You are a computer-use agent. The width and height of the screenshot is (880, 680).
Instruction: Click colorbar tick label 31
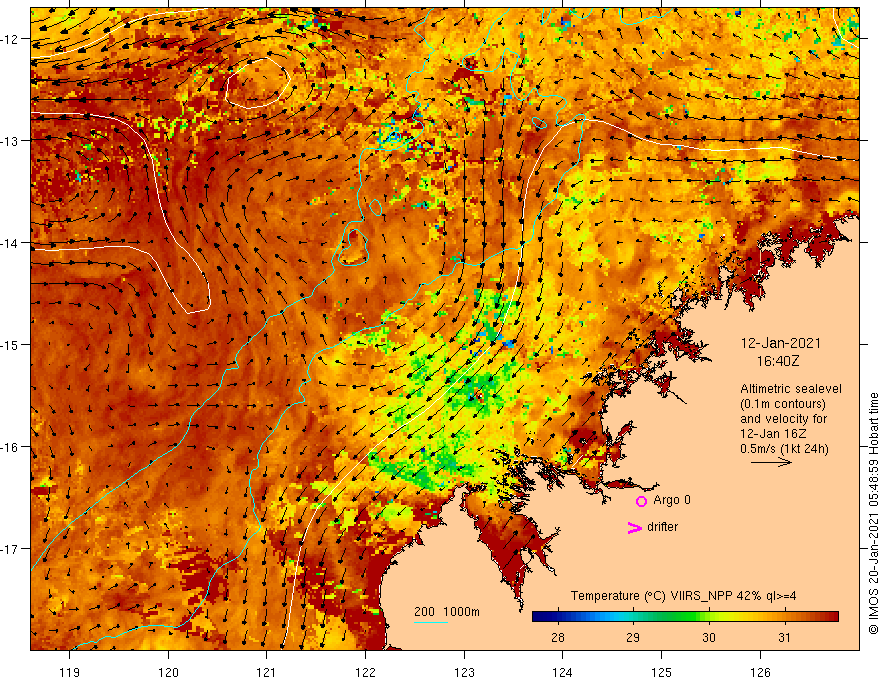coord(785,637)
